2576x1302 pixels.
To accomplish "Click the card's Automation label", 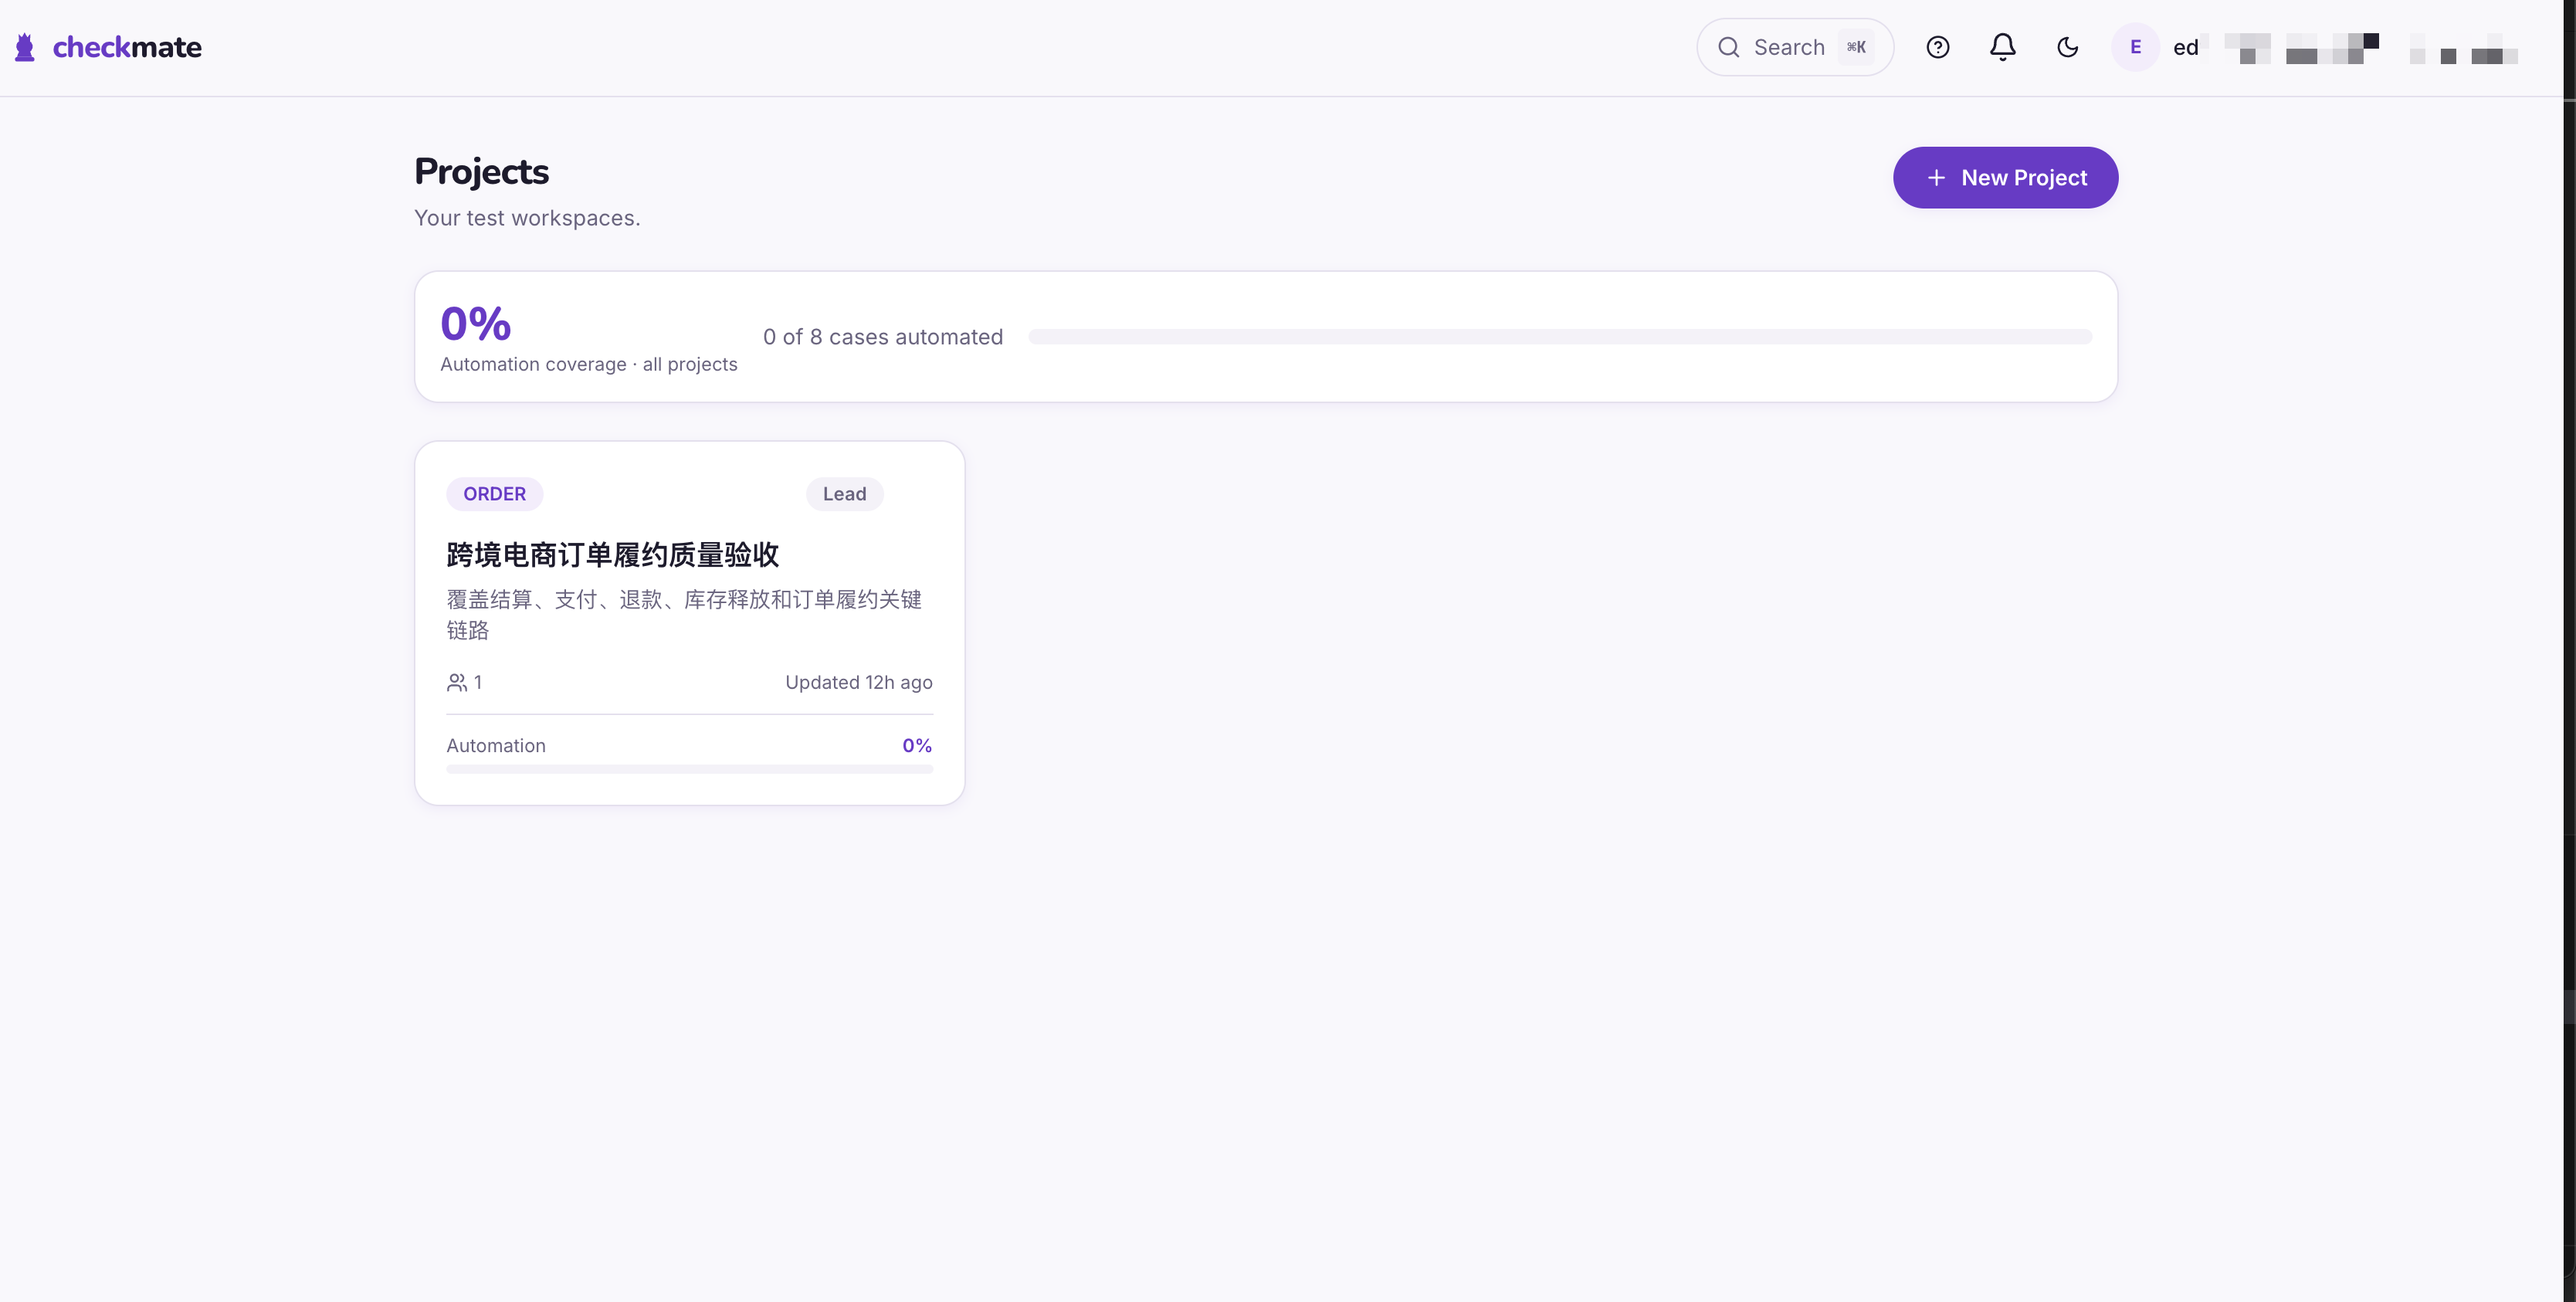I will [x=496, y=746].
